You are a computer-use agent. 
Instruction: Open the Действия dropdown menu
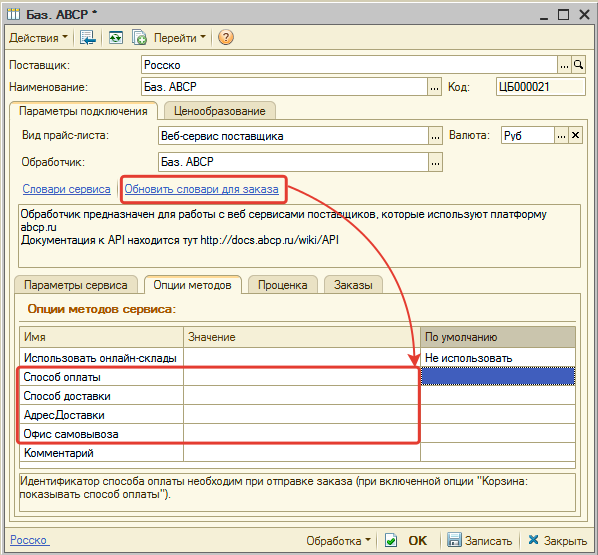click(38, 38)
